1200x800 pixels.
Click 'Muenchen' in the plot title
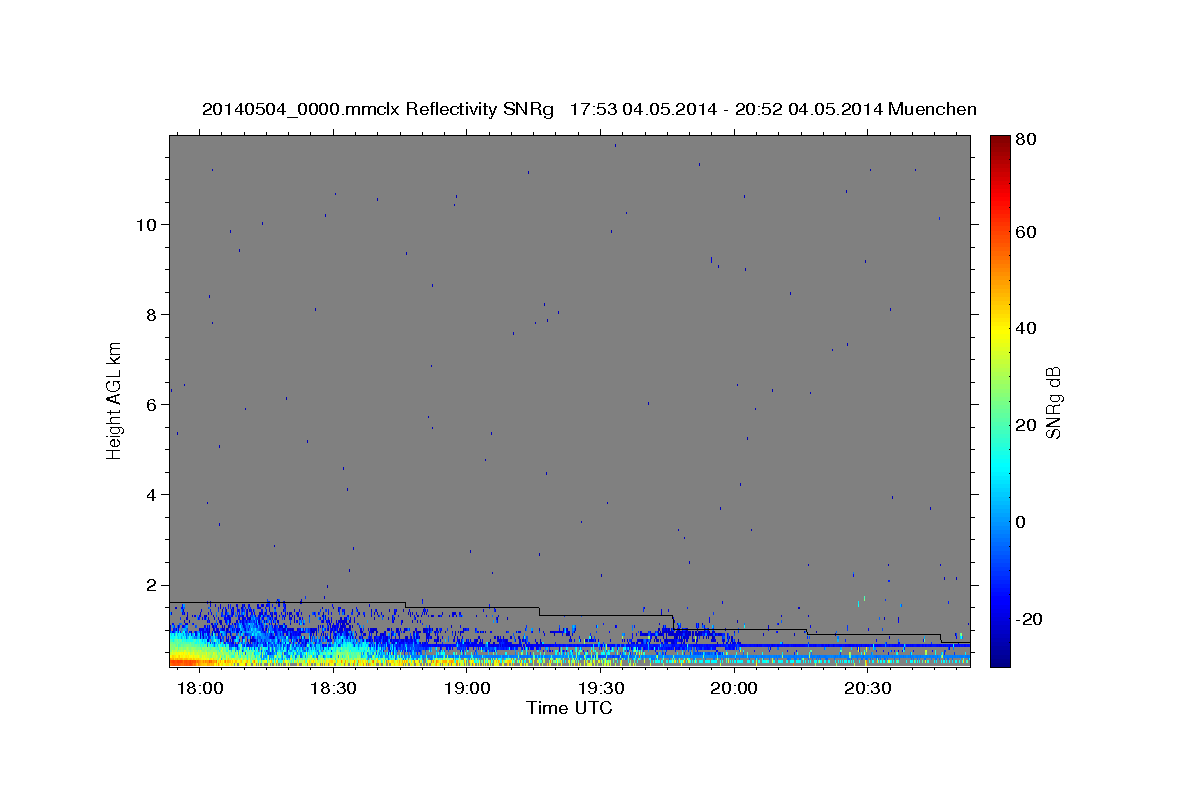point(932,109)
